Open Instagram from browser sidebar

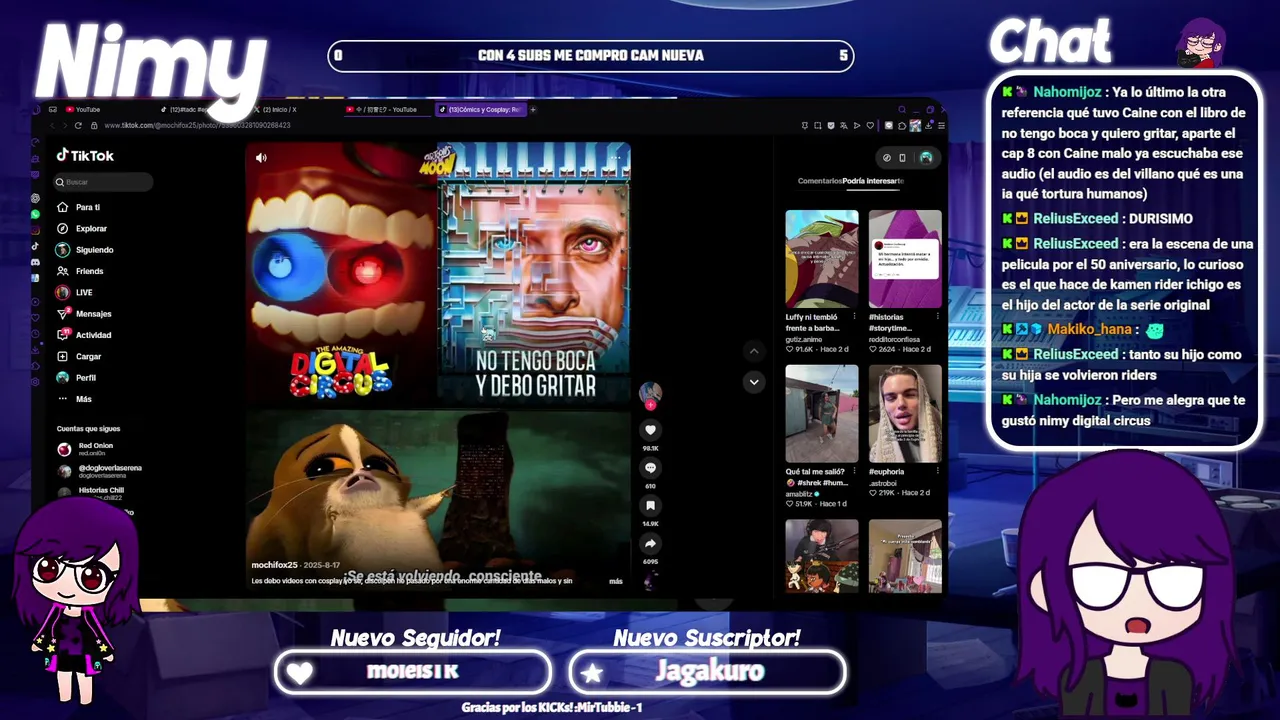pyautogui.click(x=35, y=230)
